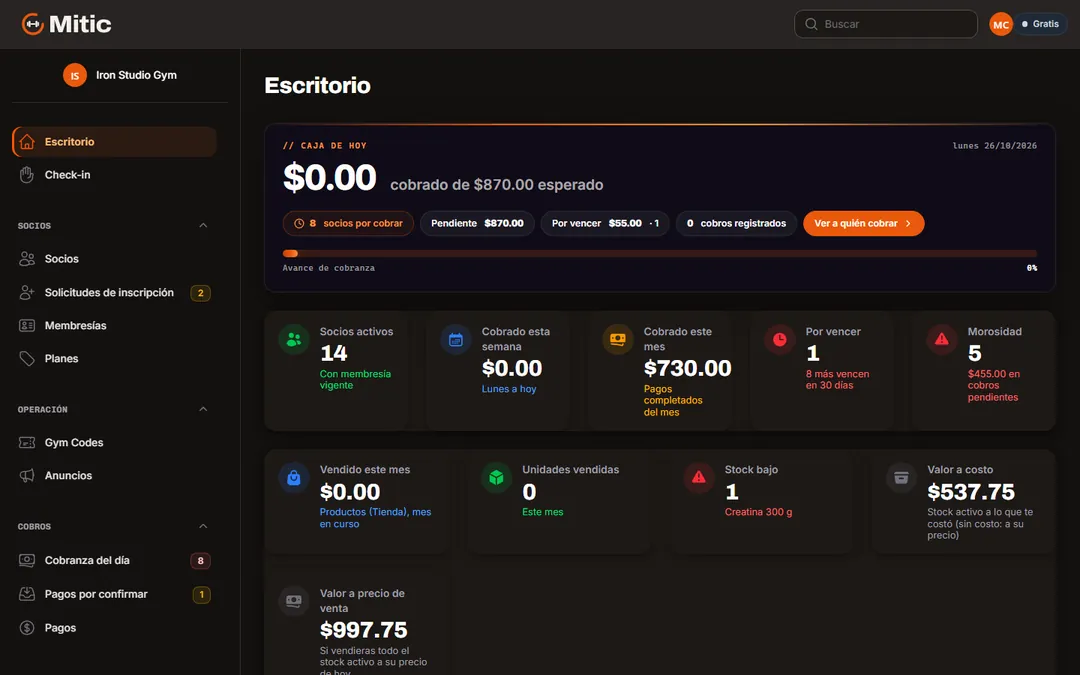Click the Morosidad warning triangle icon
1080x675 pixels.
pos(942,340)
